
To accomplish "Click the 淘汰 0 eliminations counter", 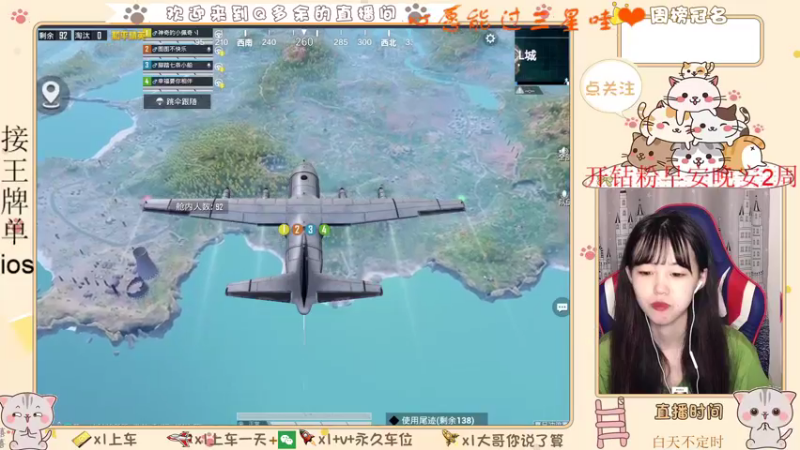I will coord(90,35).
